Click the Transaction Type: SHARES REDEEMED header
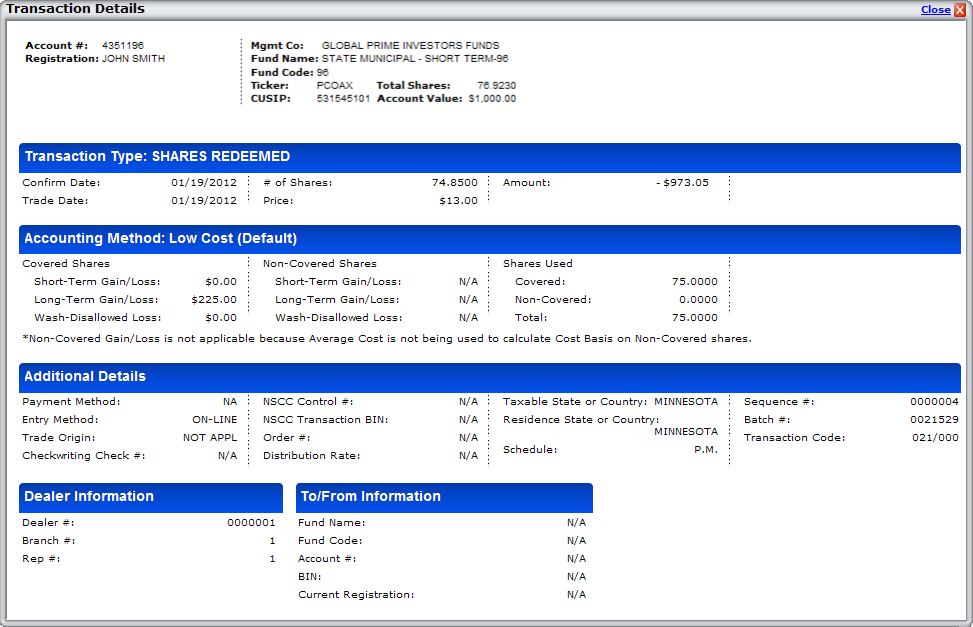The height and width of the screenshot is (627, 973). [490, 157]
